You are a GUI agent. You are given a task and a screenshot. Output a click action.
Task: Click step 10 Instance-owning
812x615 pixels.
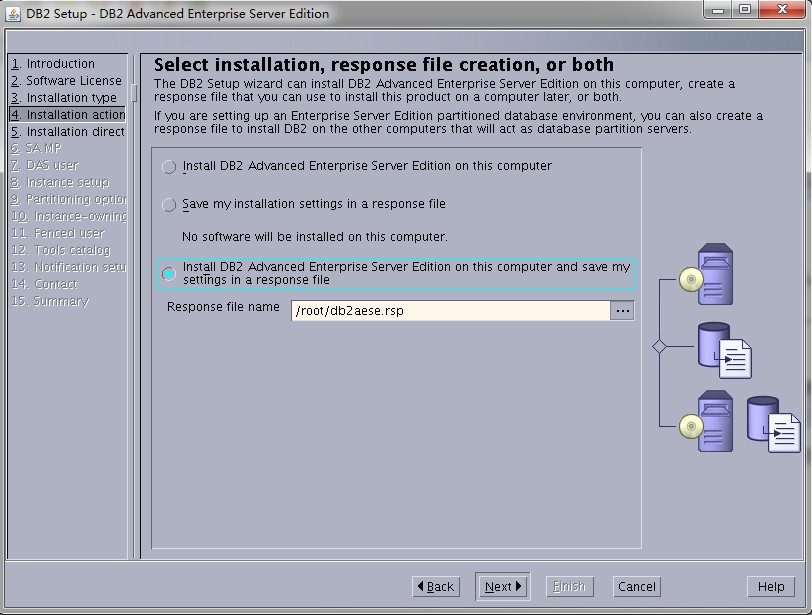tap(67, 216)
